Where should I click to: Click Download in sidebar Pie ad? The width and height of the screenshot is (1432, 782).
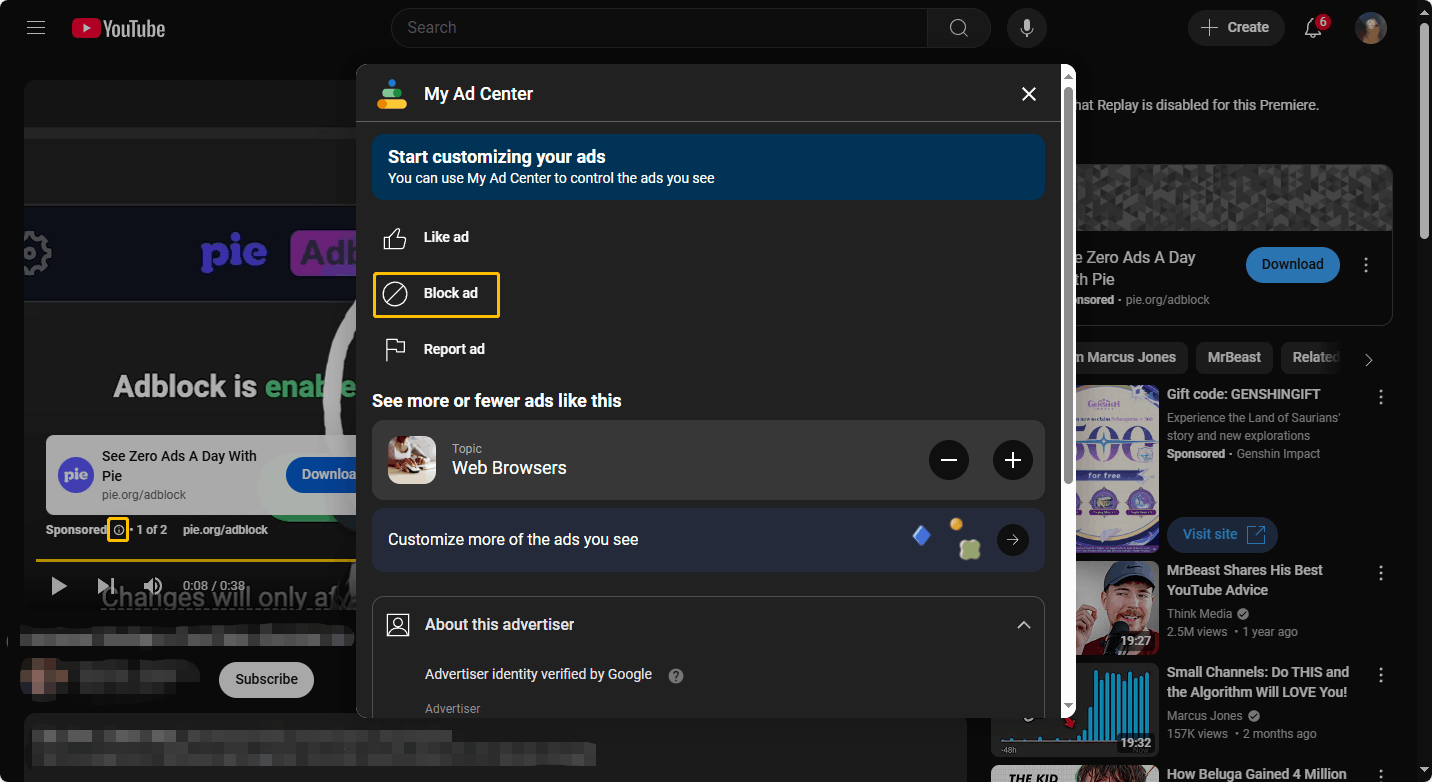(x=1292, y=265)
